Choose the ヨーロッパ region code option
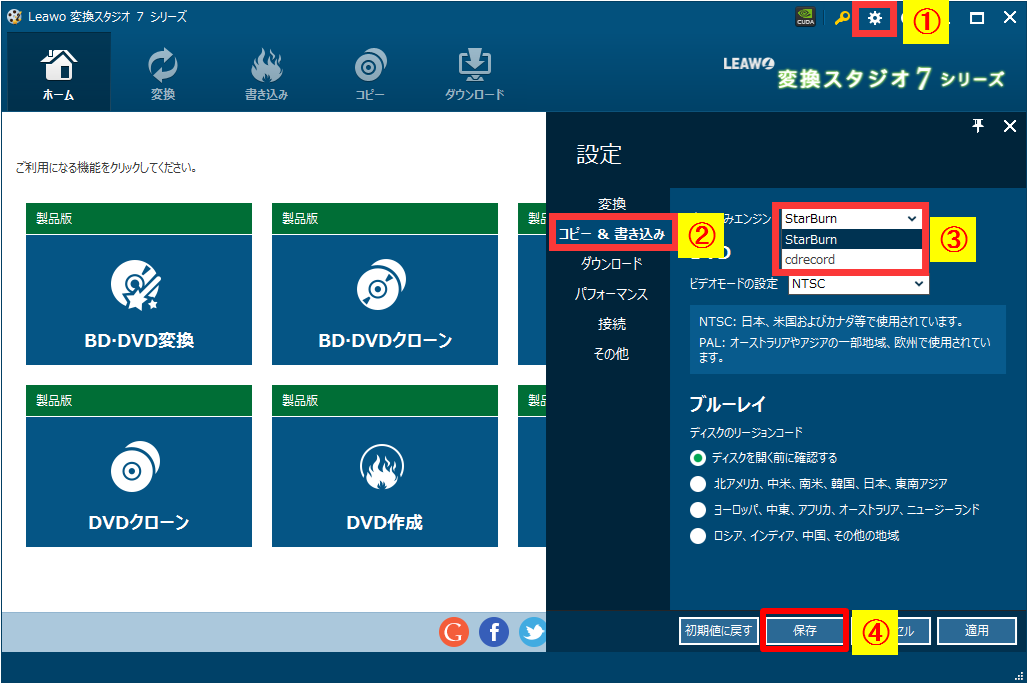The width and height of the screenshot is (1027, 683). pos(698,510)
